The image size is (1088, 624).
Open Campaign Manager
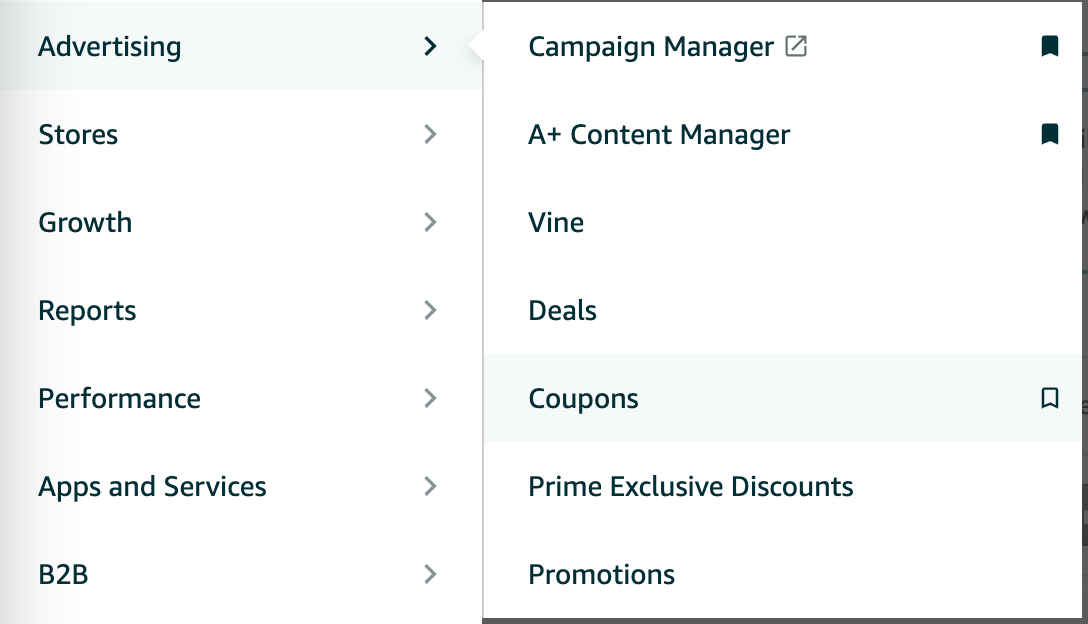click(x=651, y=46)
